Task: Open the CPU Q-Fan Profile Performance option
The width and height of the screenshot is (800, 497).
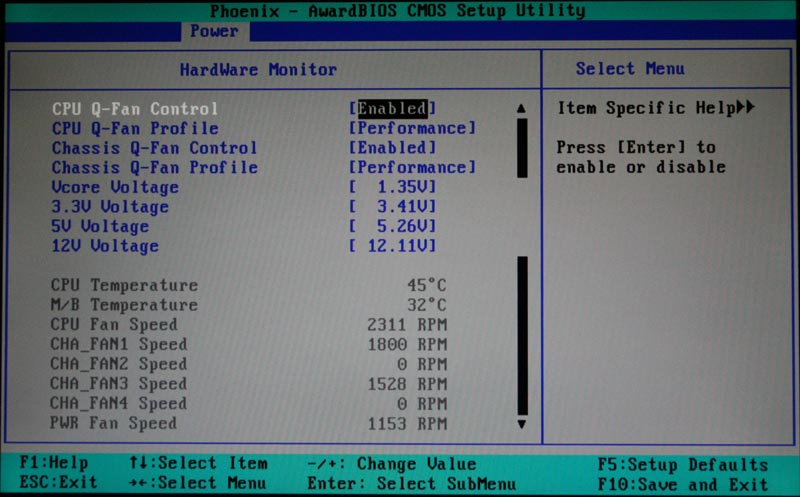Action: coord(412,128)
